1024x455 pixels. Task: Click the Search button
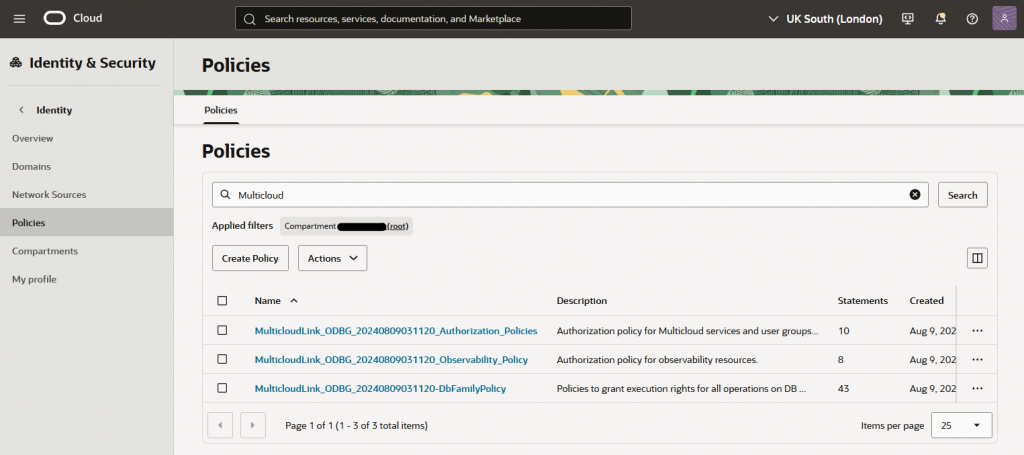[963, 195]
